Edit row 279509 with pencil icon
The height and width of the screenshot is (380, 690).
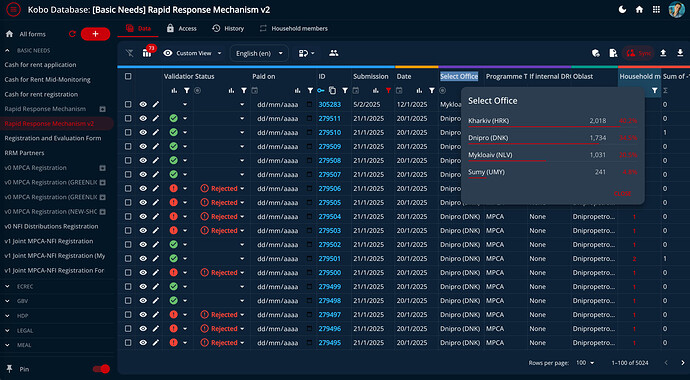(156, 146)
